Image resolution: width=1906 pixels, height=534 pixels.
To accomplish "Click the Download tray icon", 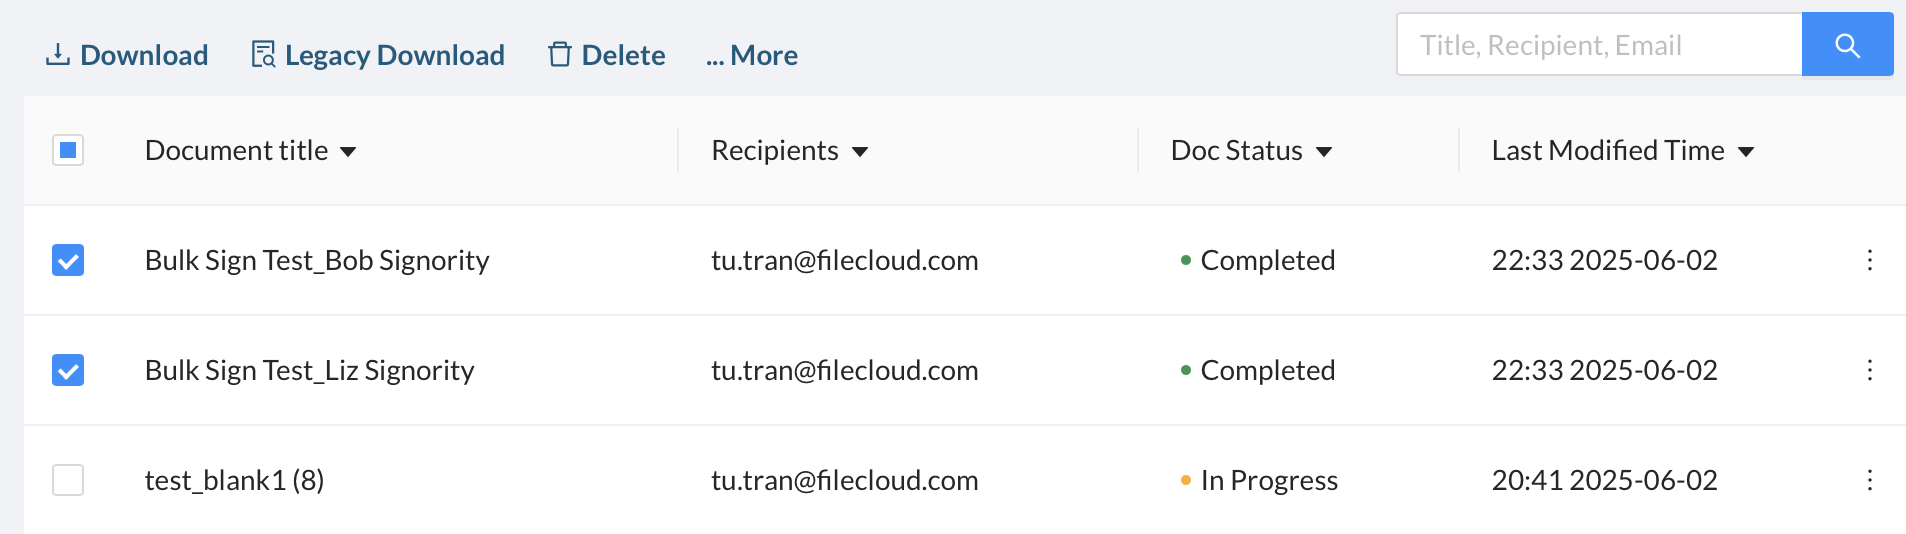I will point(58,55).
